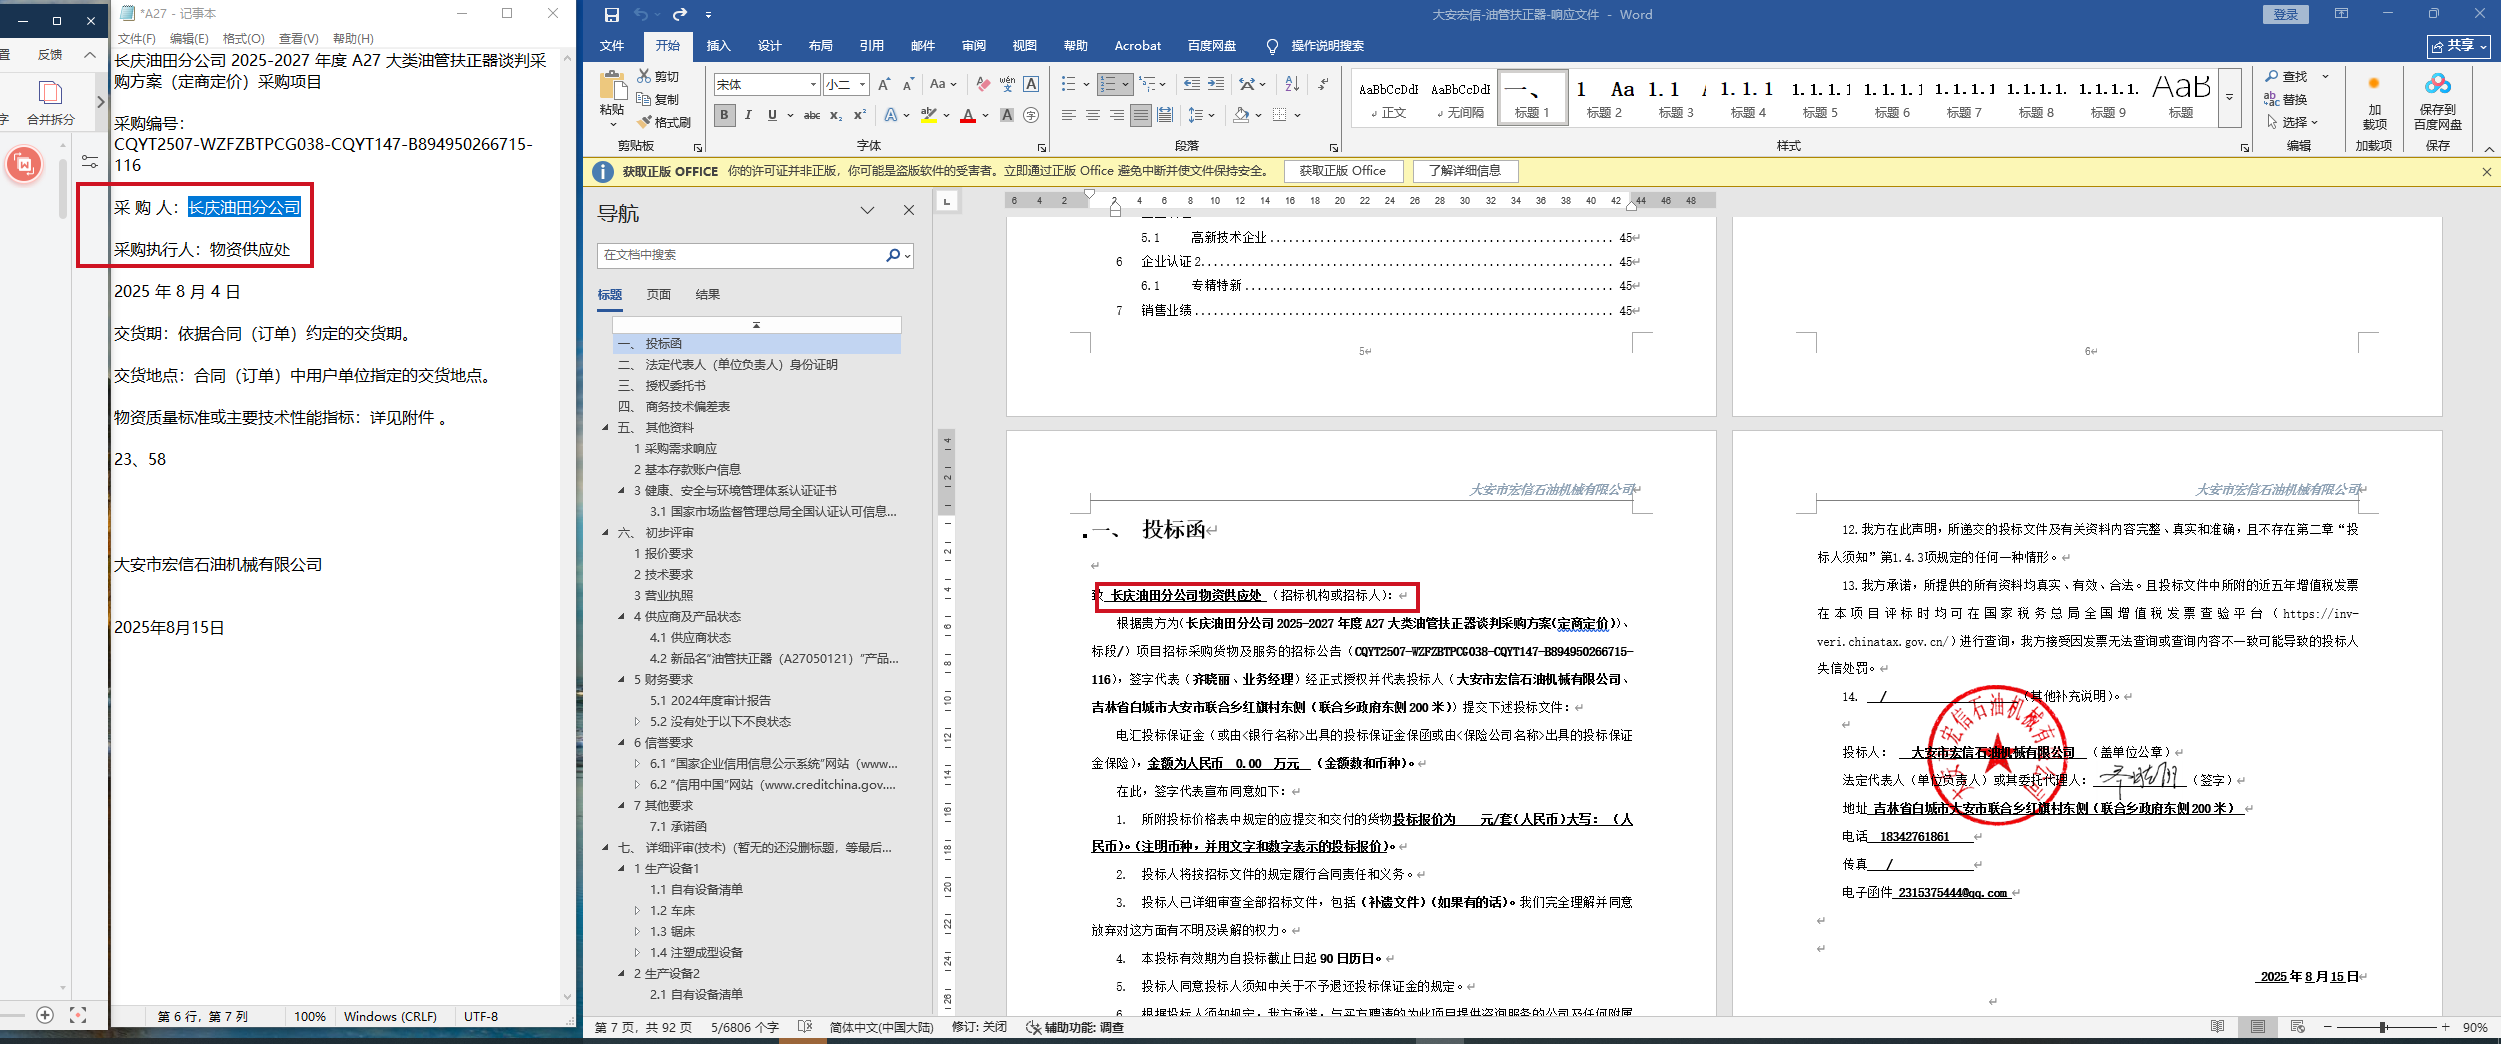2501x1044 pixels.
Task: Click the Cut (剪切) scissors icon
Action: pyautogui.click(x=645, y=76)
